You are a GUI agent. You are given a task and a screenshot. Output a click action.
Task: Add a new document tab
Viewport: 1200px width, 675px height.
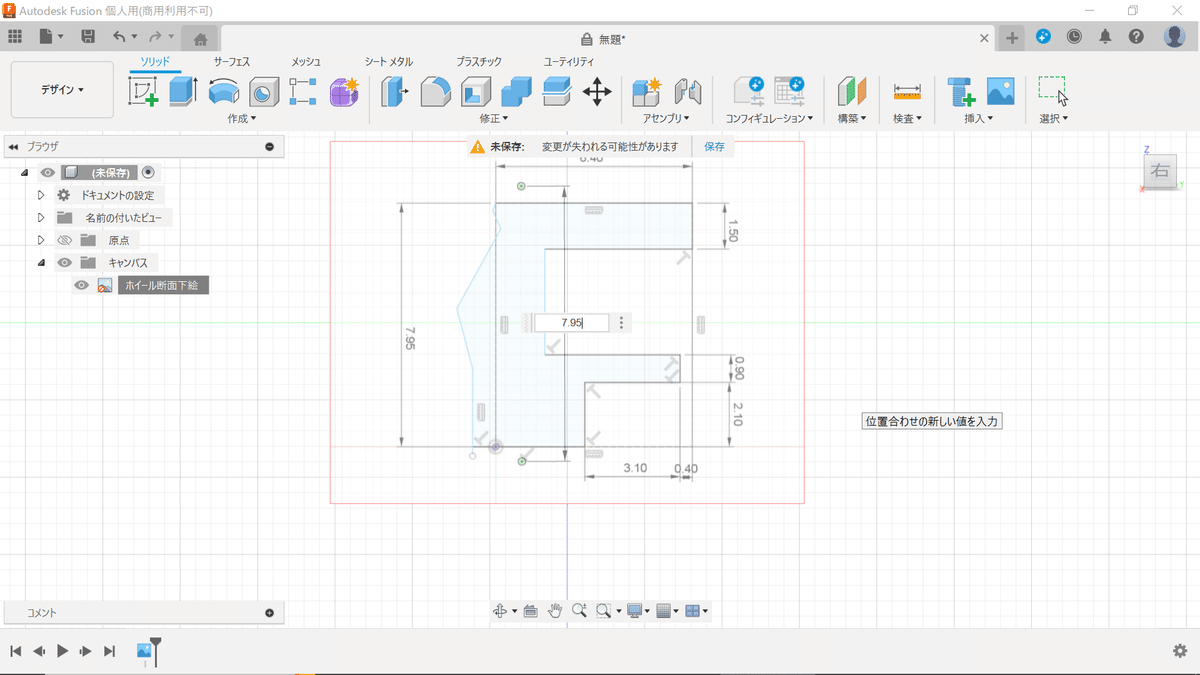(x=1012, y=38)
